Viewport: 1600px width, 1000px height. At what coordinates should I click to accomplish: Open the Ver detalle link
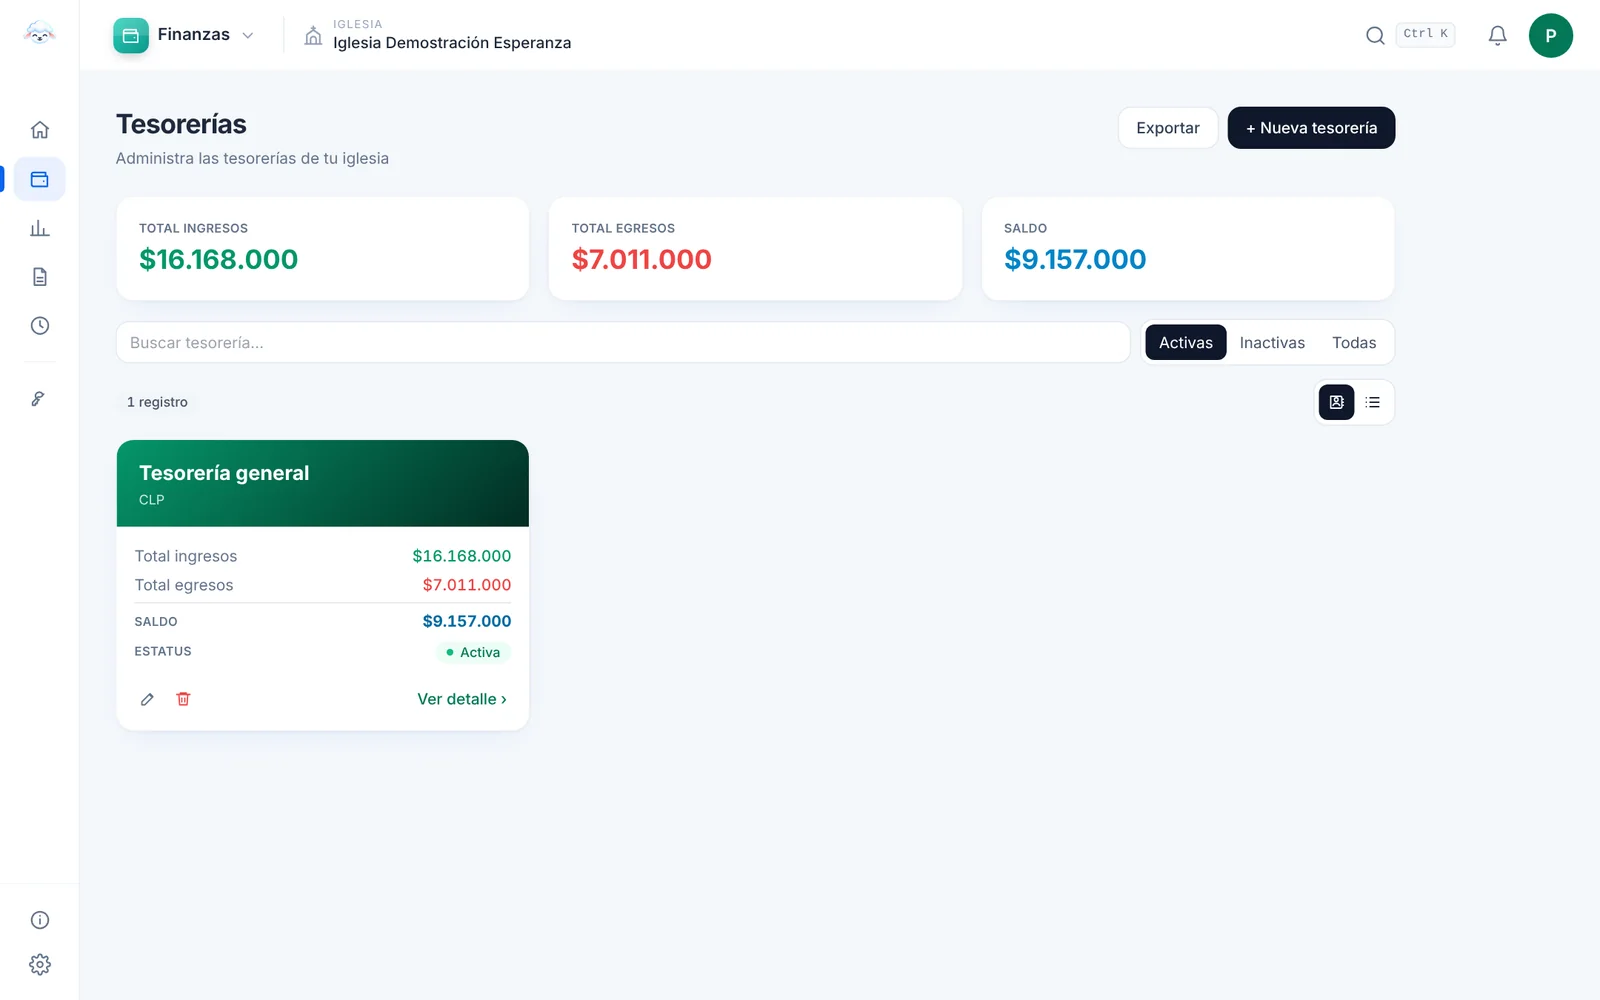coord(462,699)
